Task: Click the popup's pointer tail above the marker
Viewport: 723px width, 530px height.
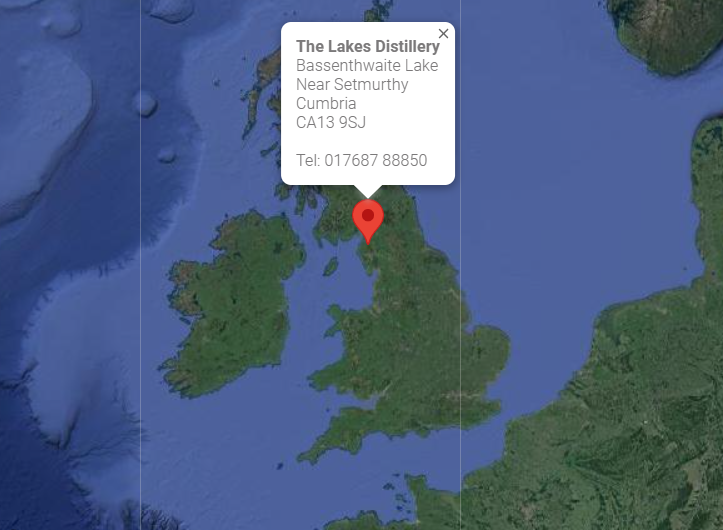Action: [x=368, y=191]
